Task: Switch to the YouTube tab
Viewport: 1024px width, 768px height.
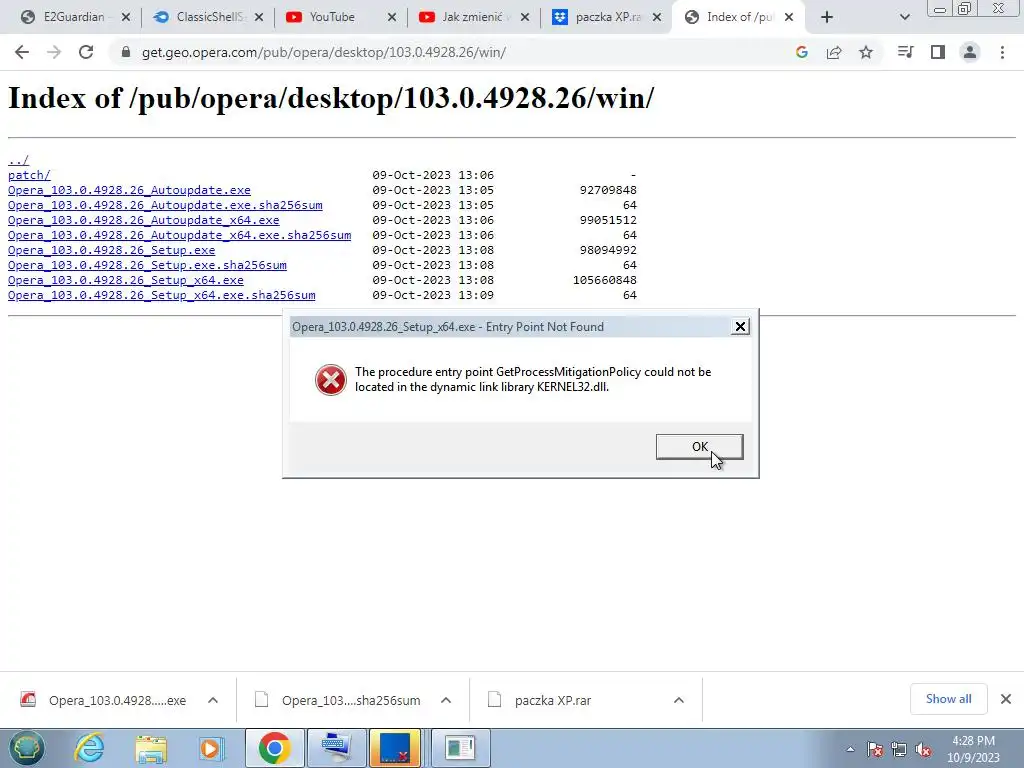Action: pos(332,18)
